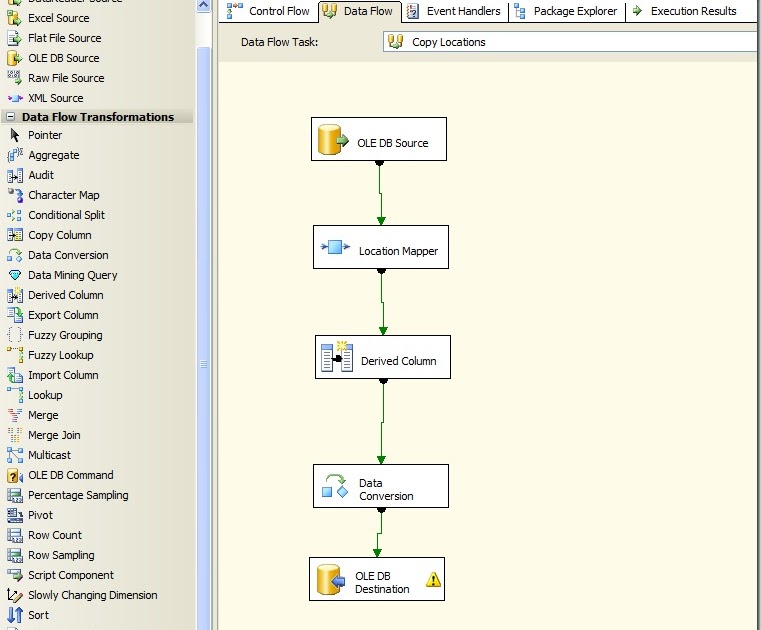Pick the Slowly Changing Dimension icon
This screenshot has height=630, width=761.
[x=14, y=595]
